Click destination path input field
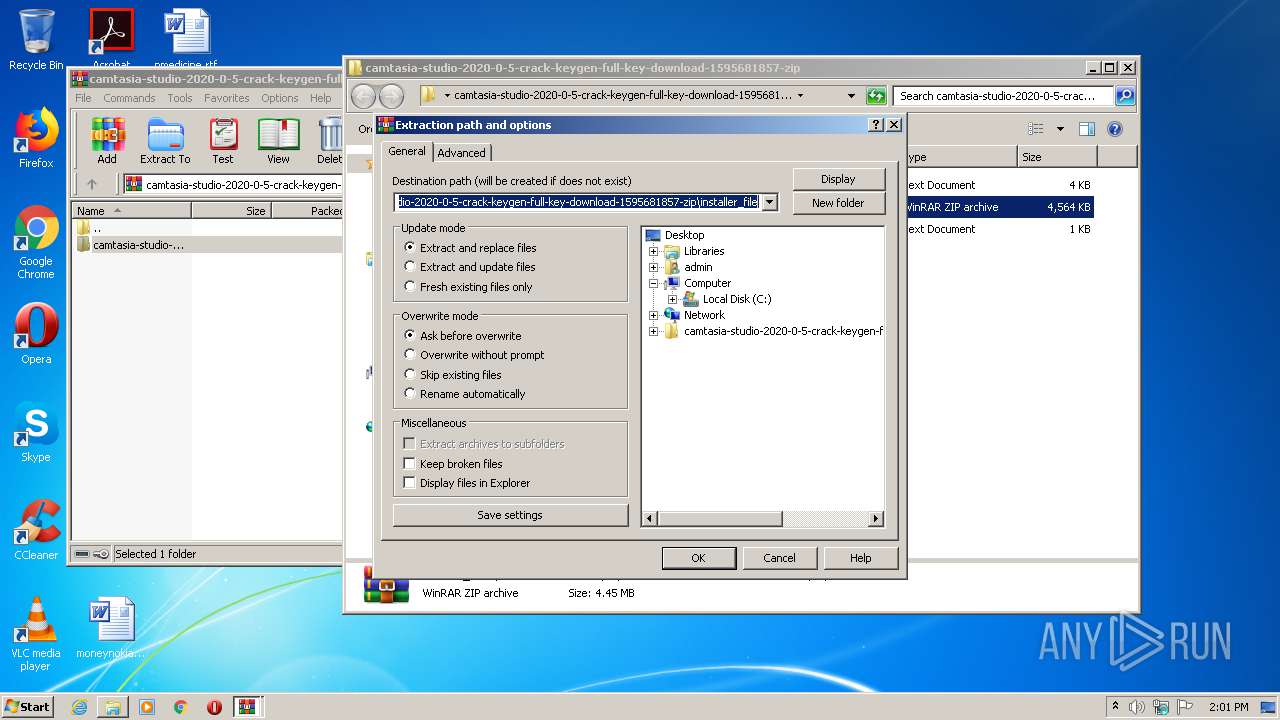1280x720 pixels. pos(577,202)
